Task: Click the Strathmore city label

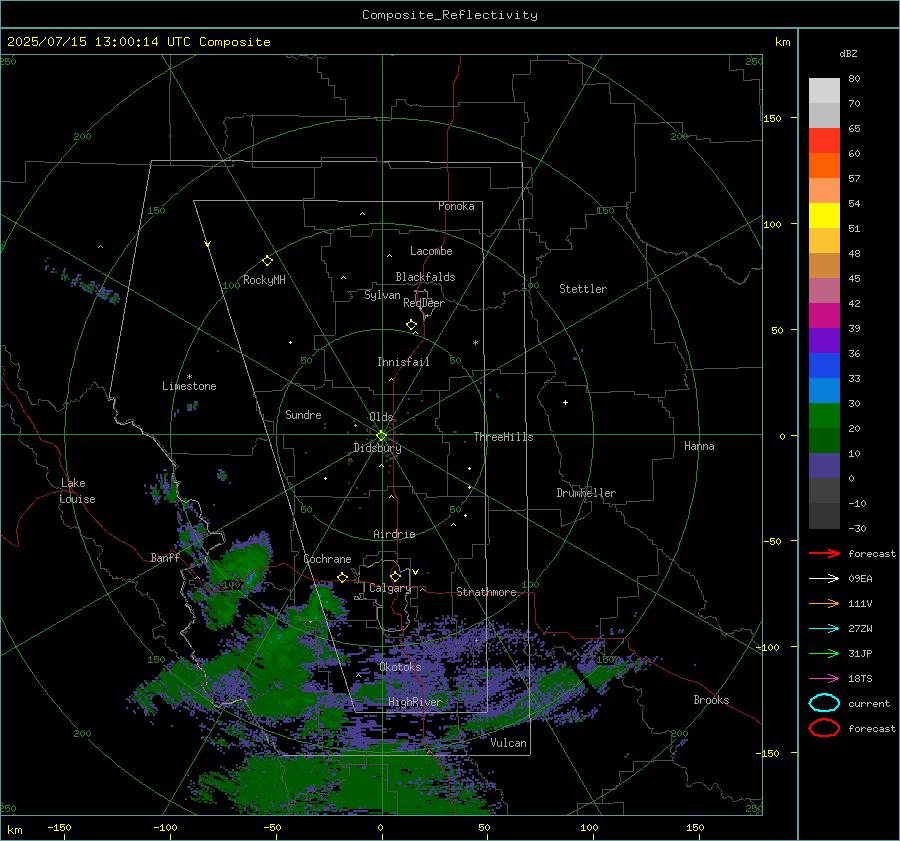Action: tap(486, 592)
